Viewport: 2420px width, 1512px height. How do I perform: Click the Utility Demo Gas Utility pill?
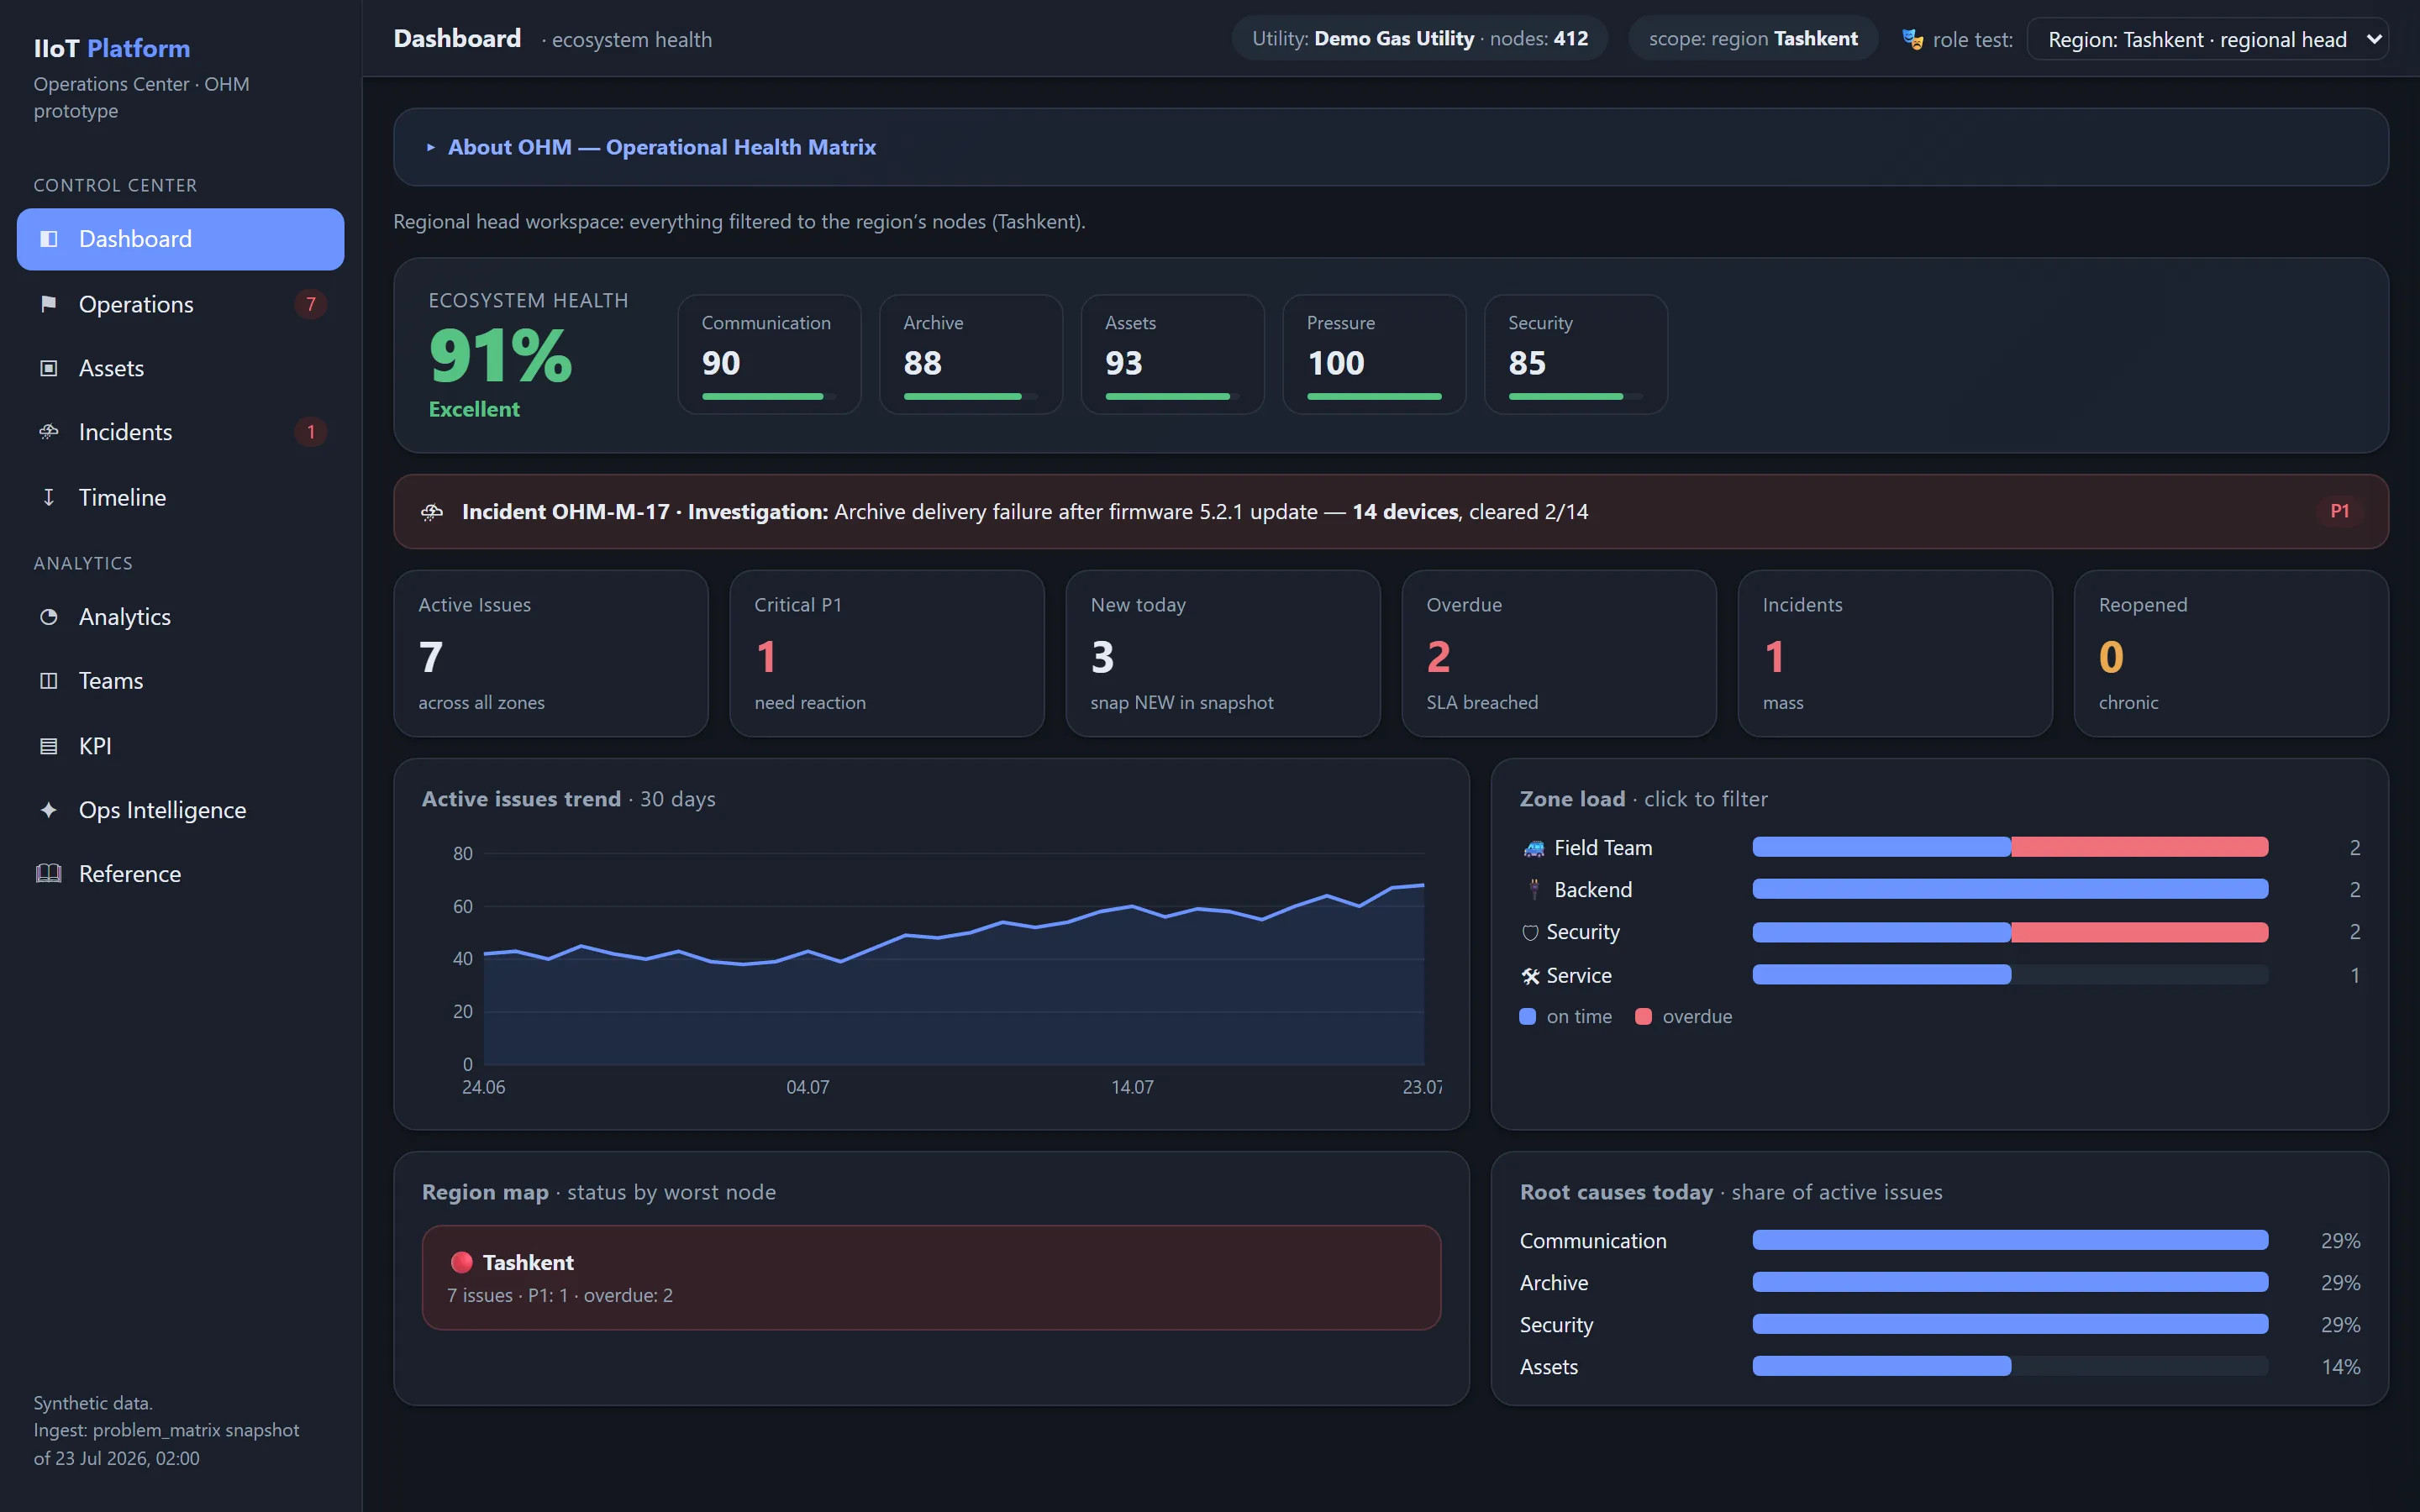point(1419,39)
